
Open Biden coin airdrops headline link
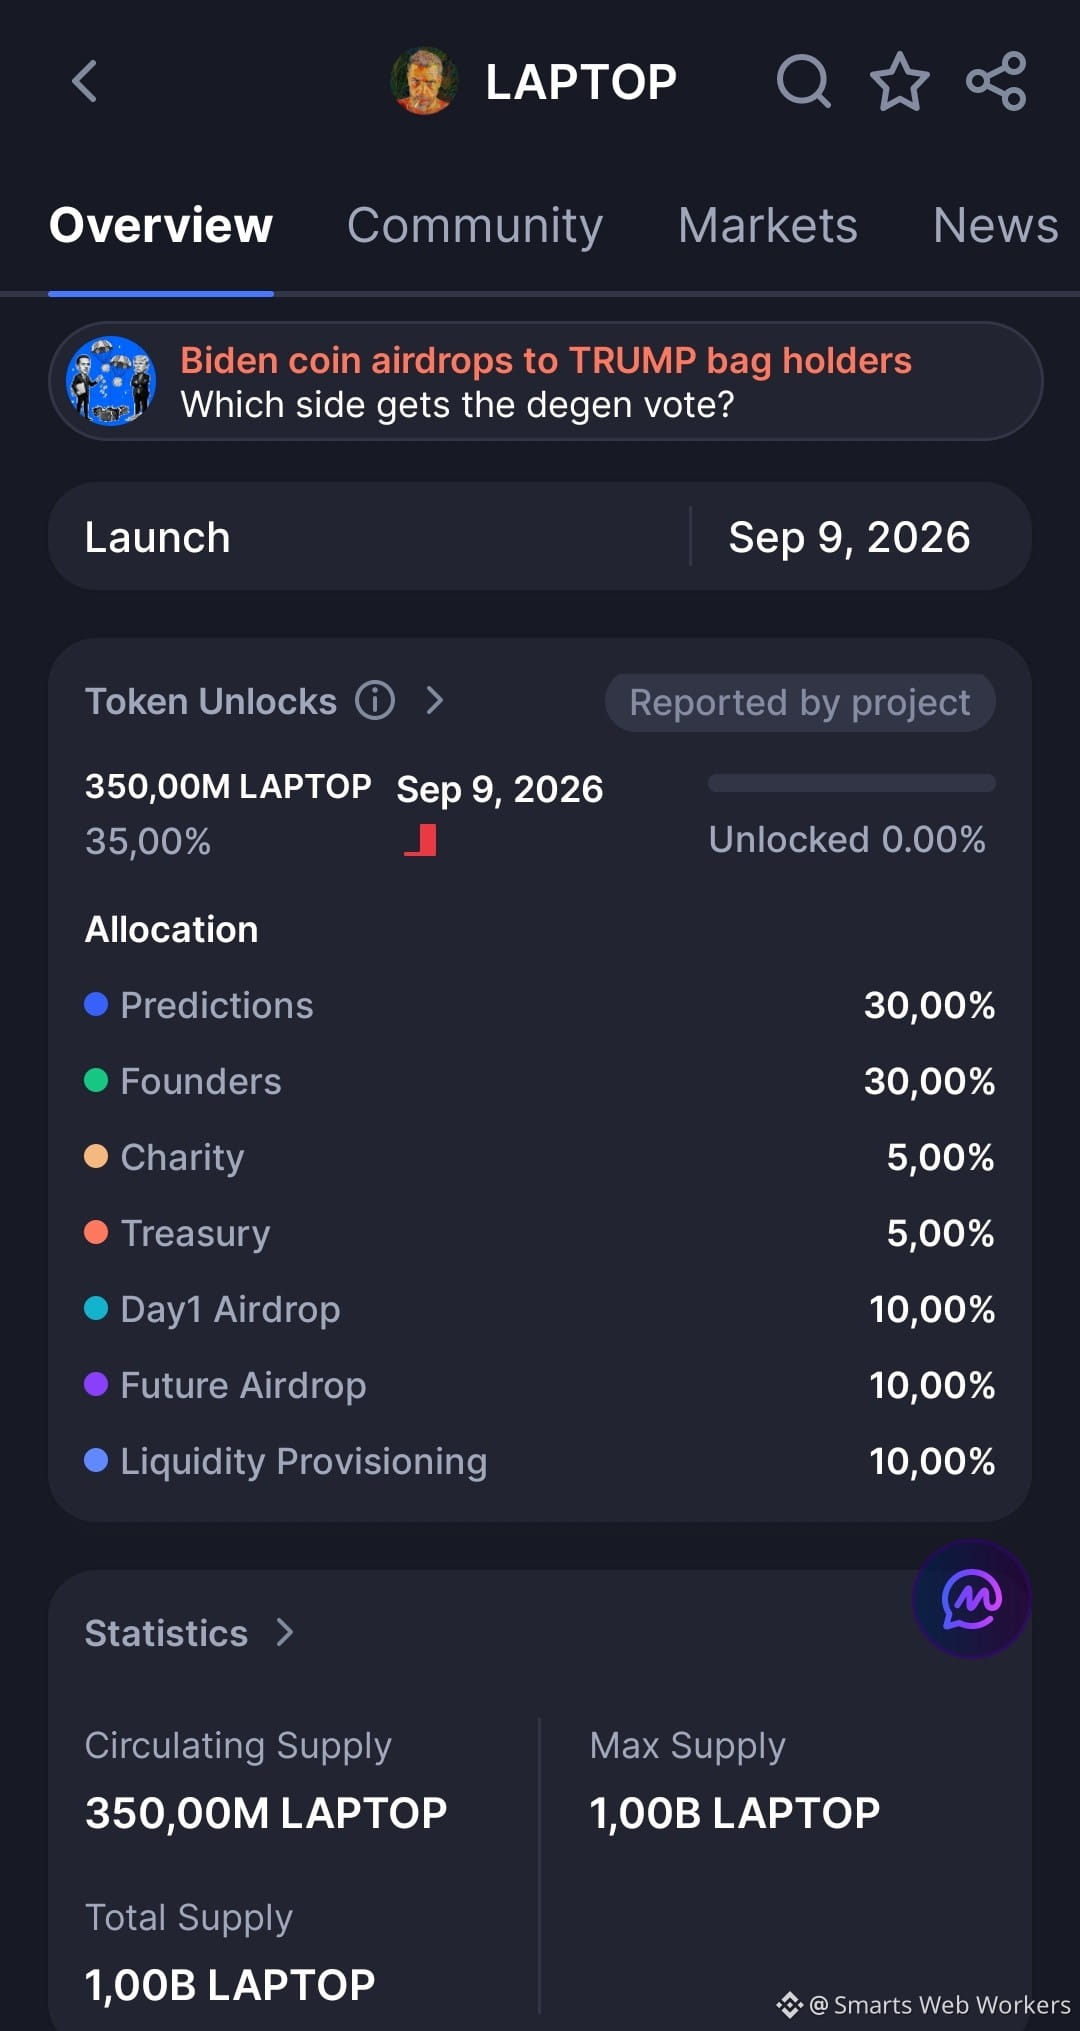pyautogui.click(x=546, y=360)
